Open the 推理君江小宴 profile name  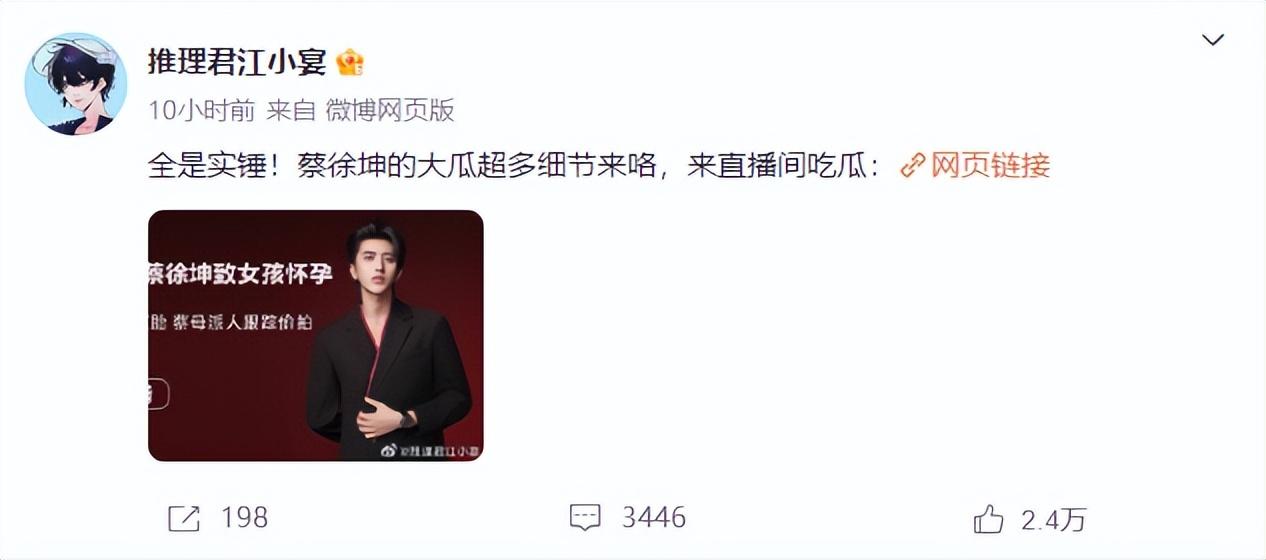pos(238,63)
